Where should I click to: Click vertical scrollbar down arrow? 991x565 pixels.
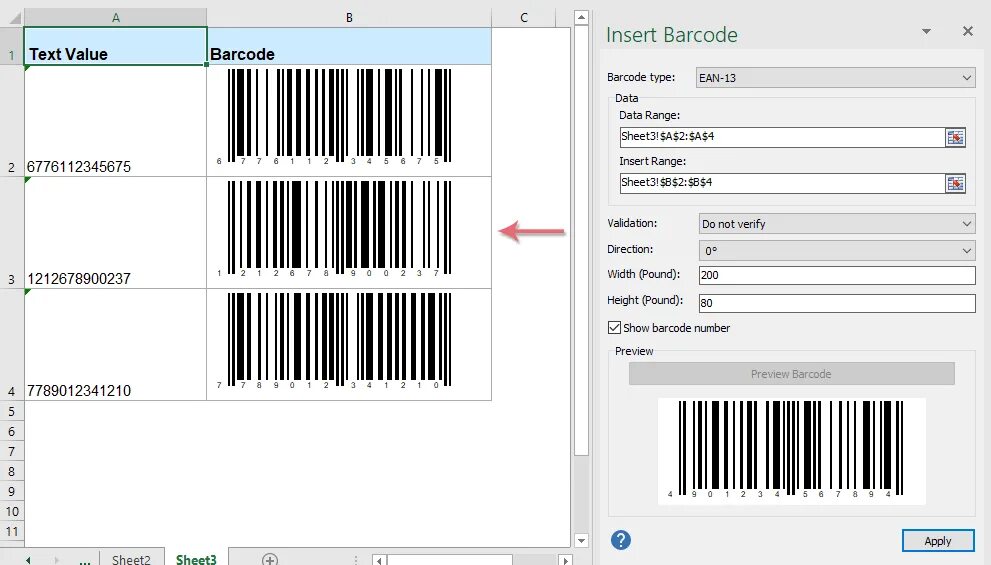(581, 540)
